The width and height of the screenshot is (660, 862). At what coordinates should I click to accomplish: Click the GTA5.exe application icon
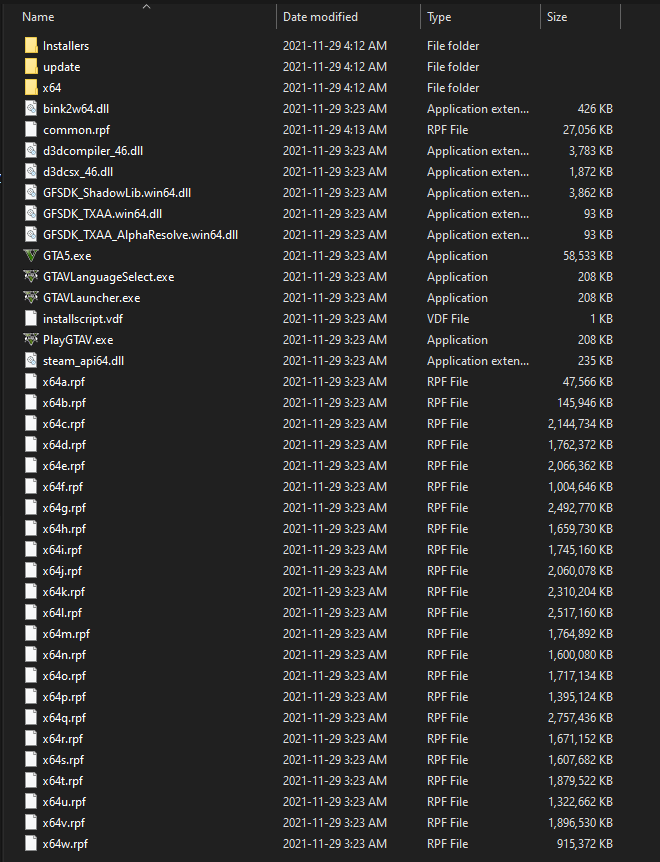click(x=31, y=256)
